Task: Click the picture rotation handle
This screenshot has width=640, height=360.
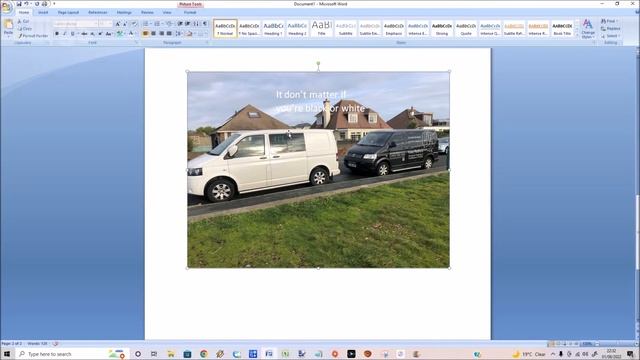Action: click(318, 63)
